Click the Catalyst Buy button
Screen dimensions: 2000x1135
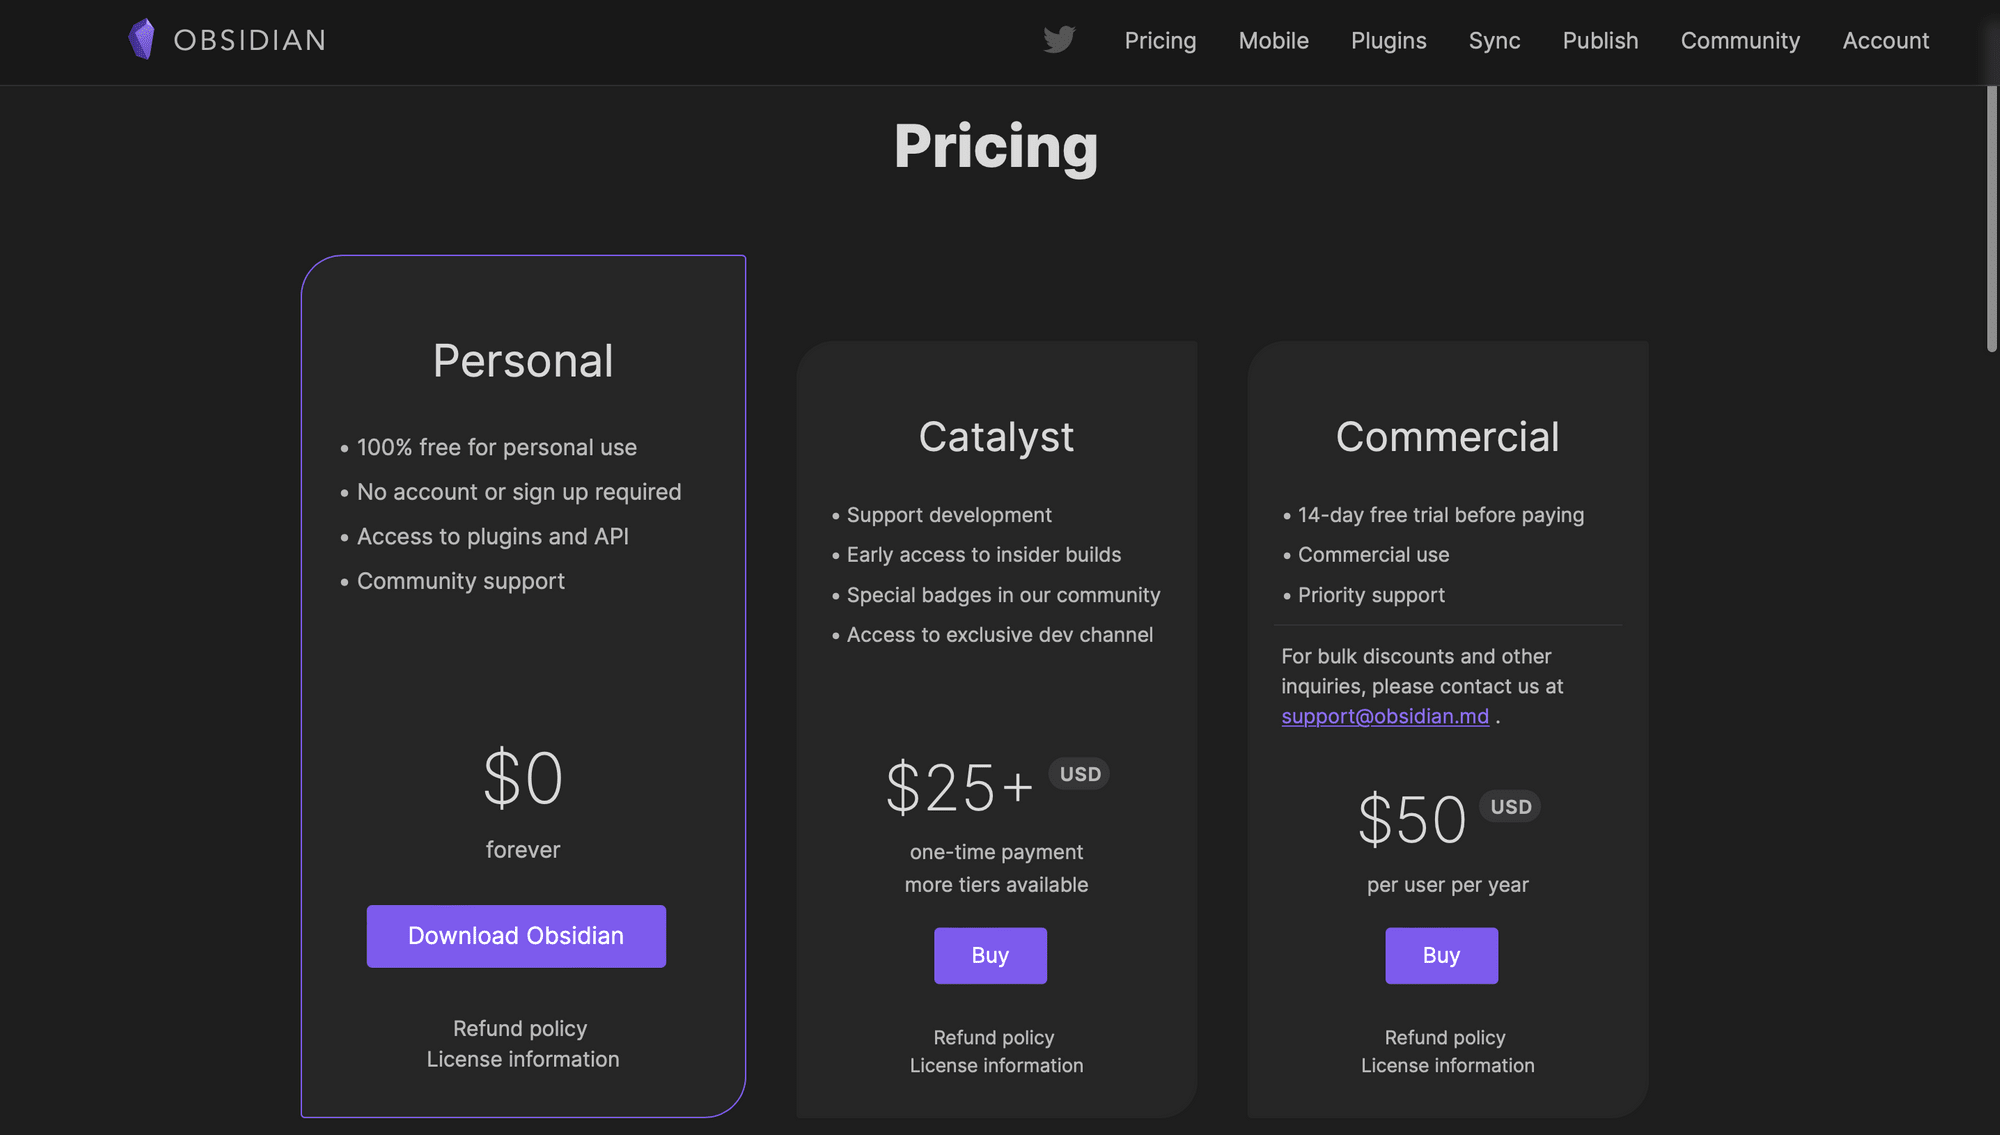point(989,955)
